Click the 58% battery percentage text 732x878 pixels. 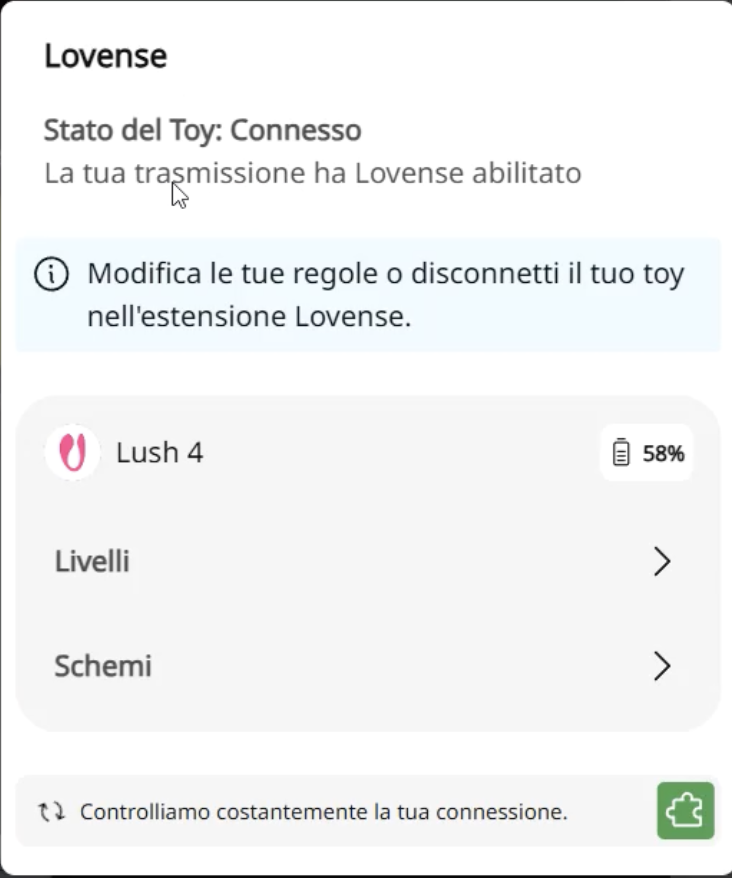pos(663,454)
